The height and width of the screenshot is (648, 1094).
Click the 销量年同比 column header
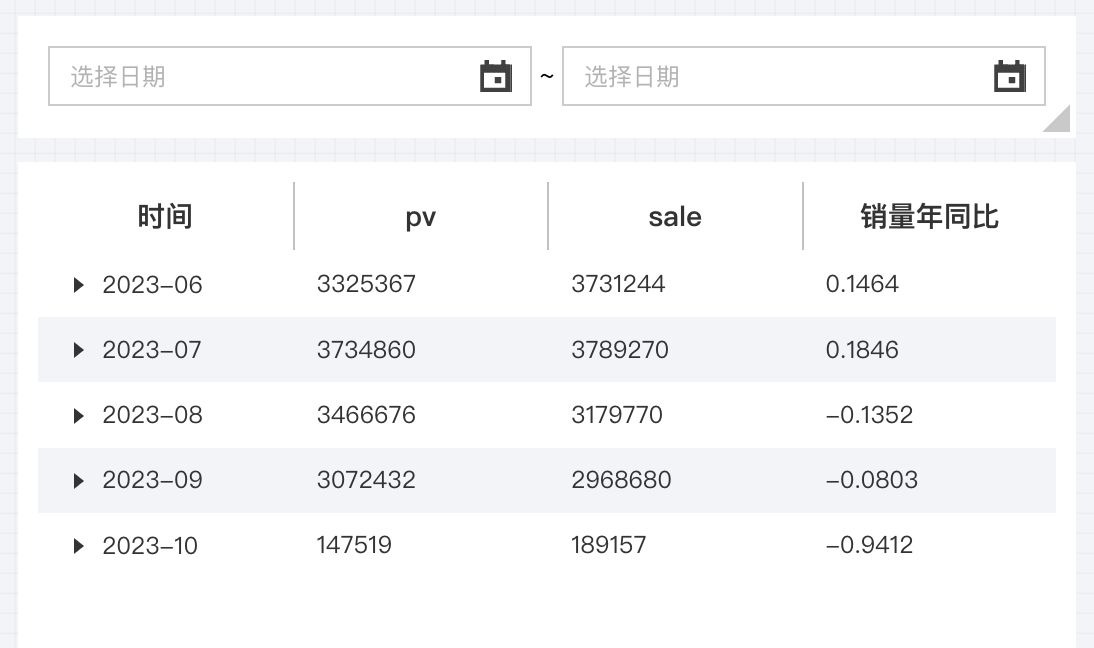[x=929, y=216]
